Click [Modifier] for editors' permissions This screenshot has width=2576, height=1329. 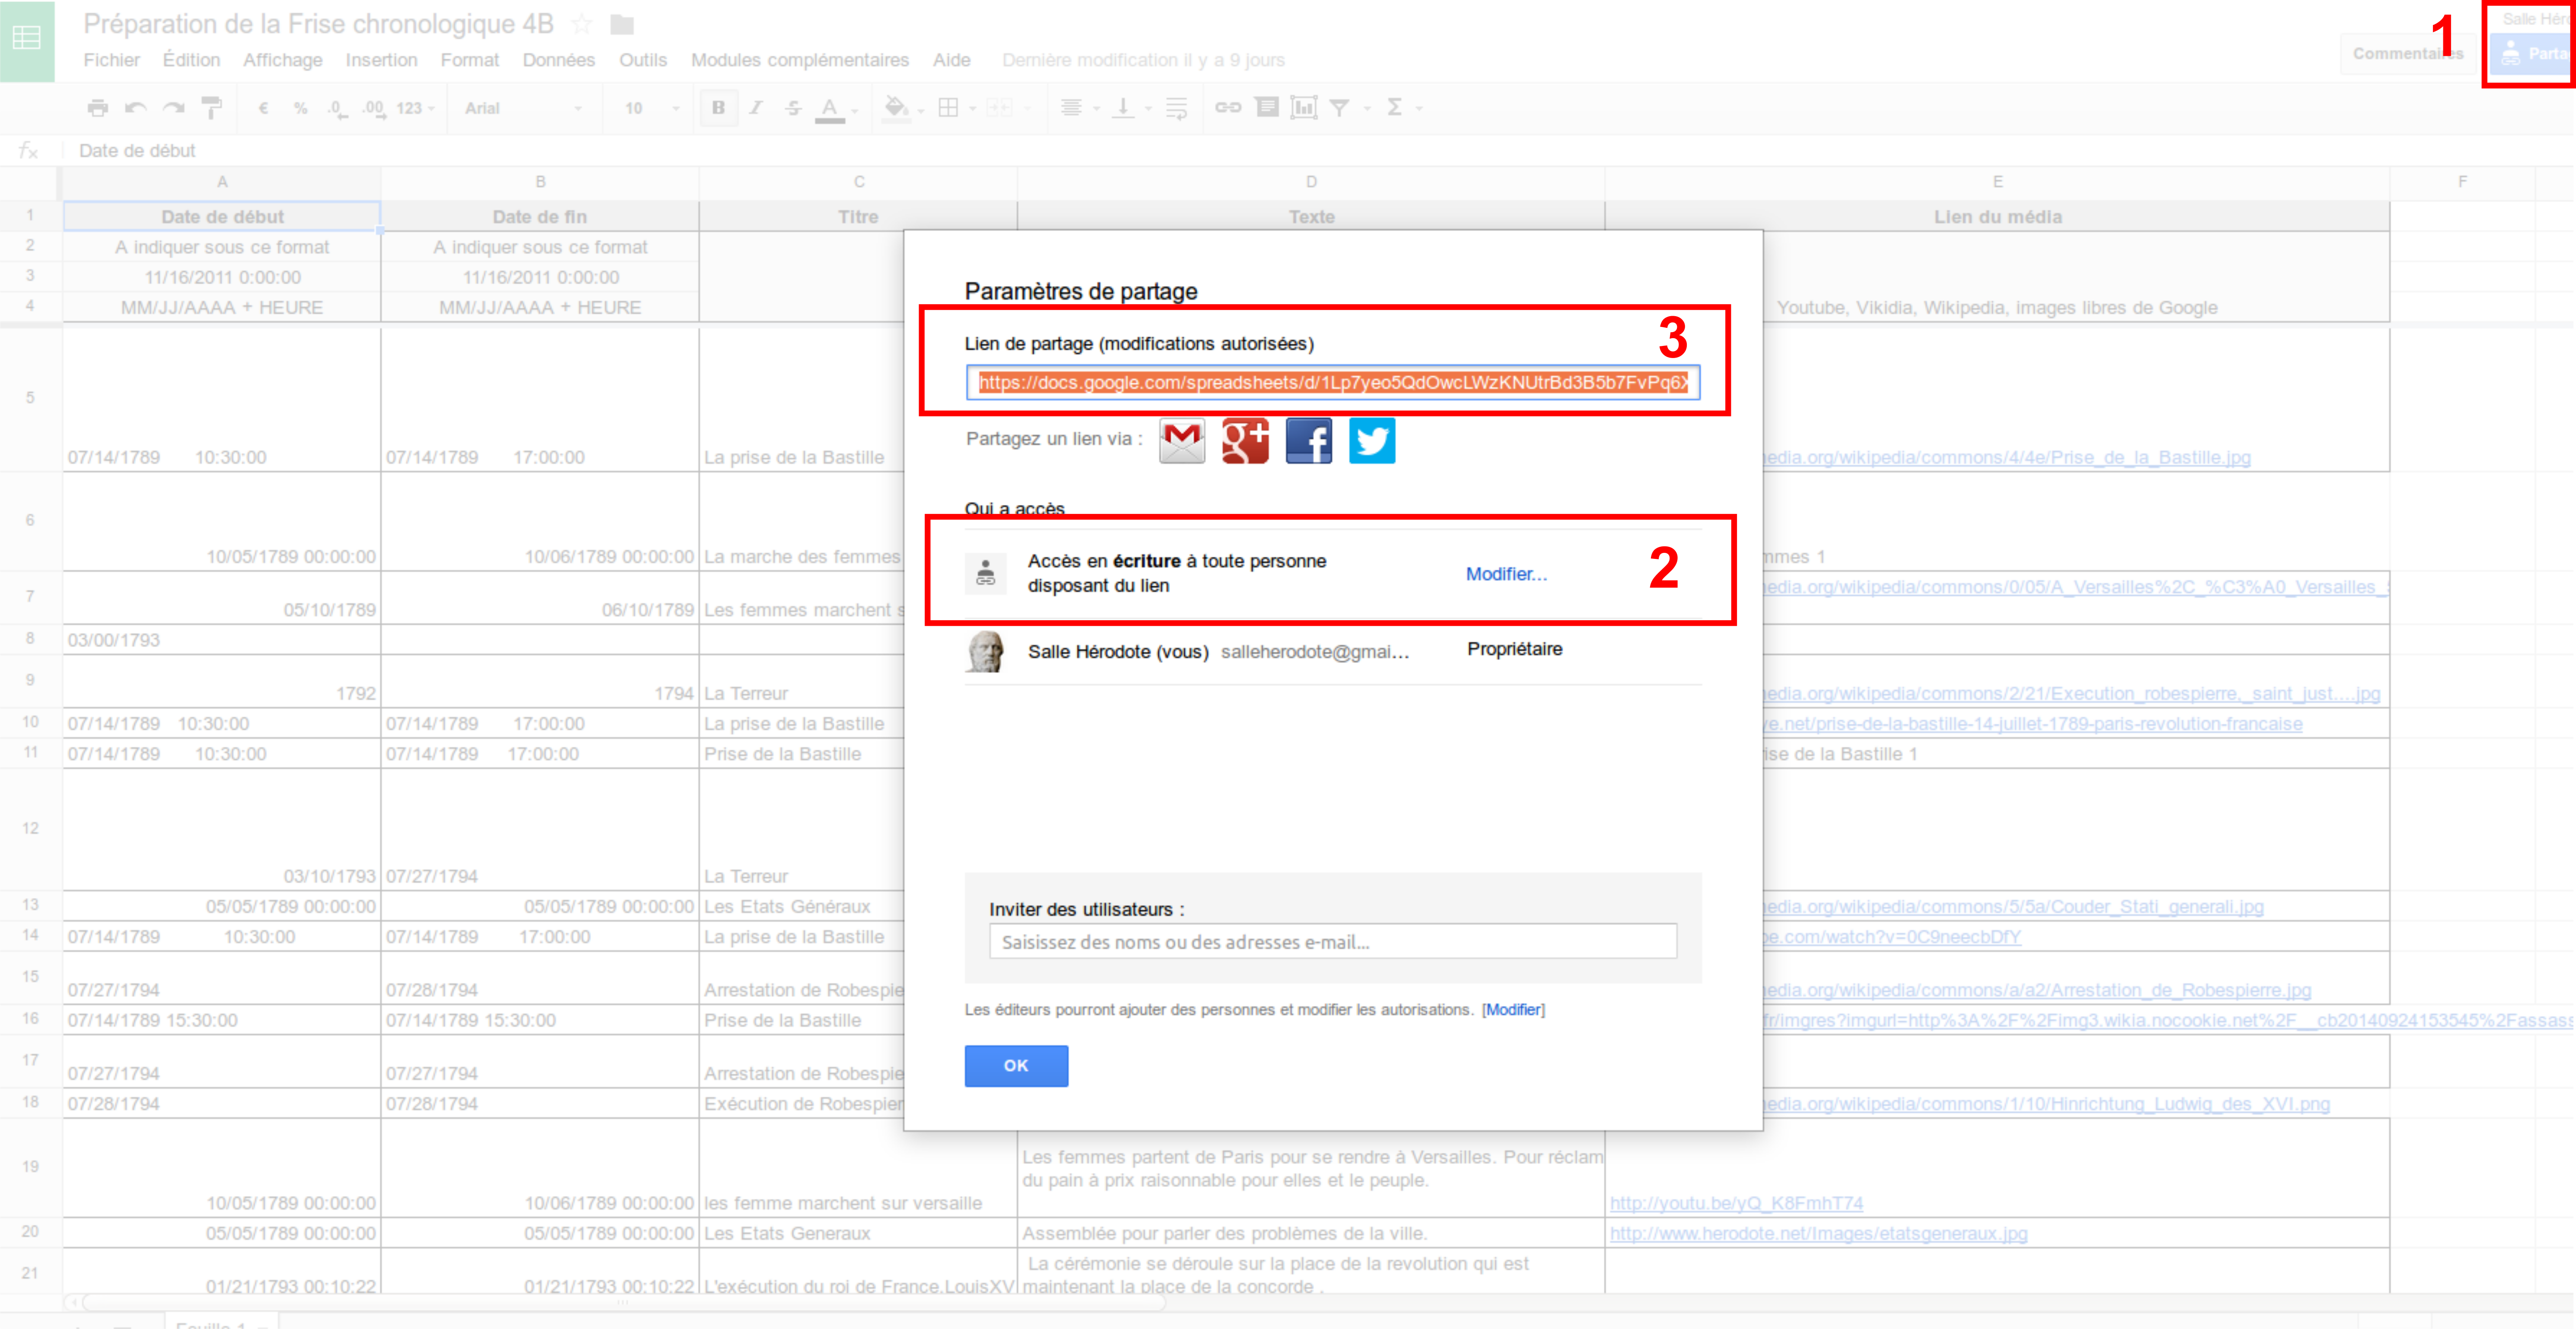(x=1513, y=1010)
